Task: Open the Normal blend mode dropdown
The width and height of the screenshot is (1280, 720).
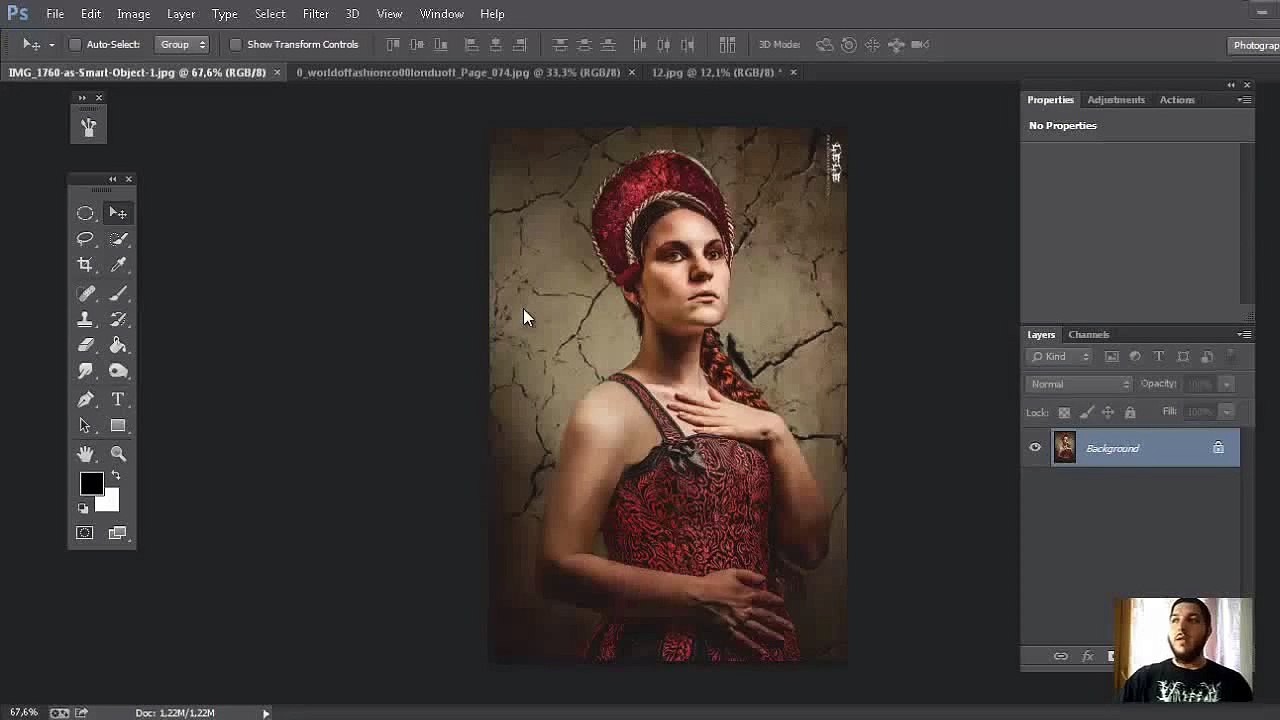Action: pyautogui.click(x=1079, y=384)
